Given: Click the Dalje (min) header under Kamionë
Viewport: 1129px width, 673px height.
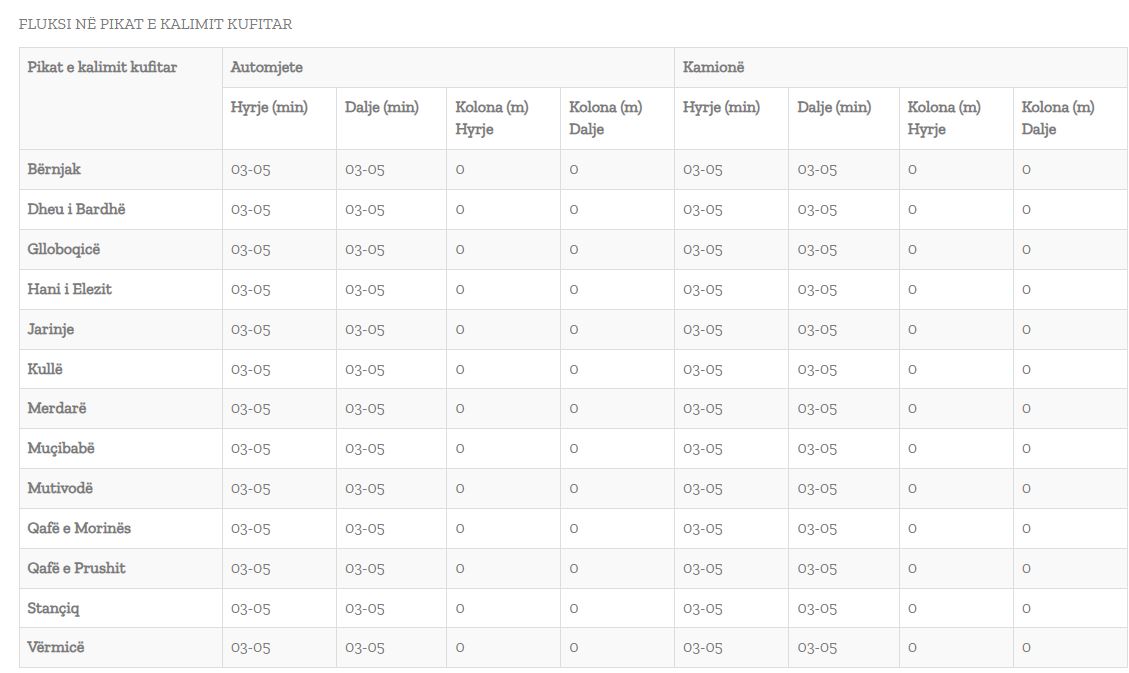Looking at the screenshot, I should click(834, 107).
